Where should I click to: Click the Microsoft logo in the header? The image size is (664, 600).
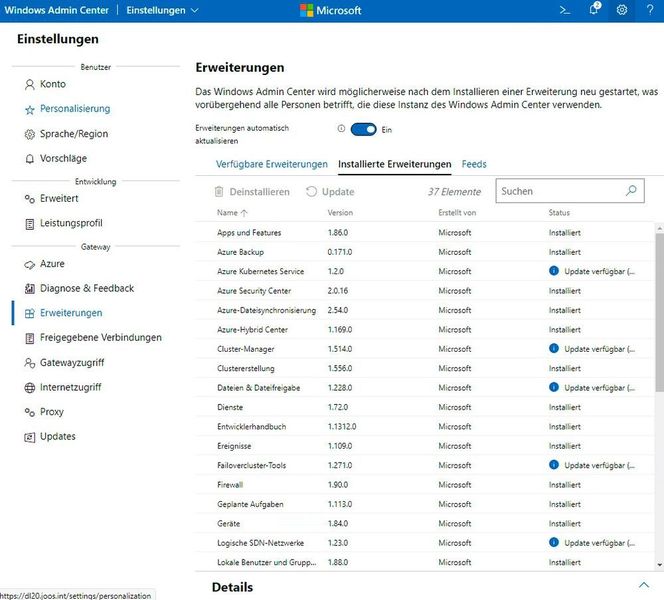tap(330, 10)
